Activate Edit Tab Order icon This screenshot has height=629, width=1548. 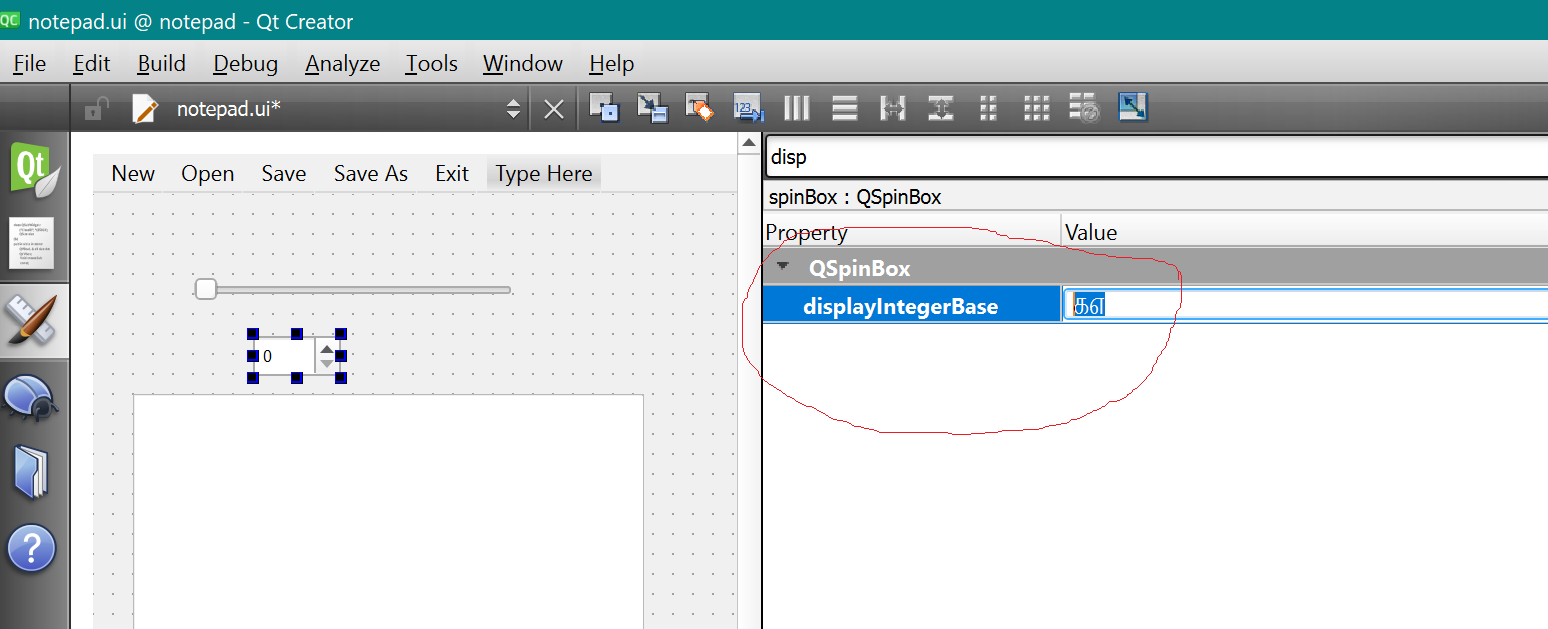click(x=747, y=108)
